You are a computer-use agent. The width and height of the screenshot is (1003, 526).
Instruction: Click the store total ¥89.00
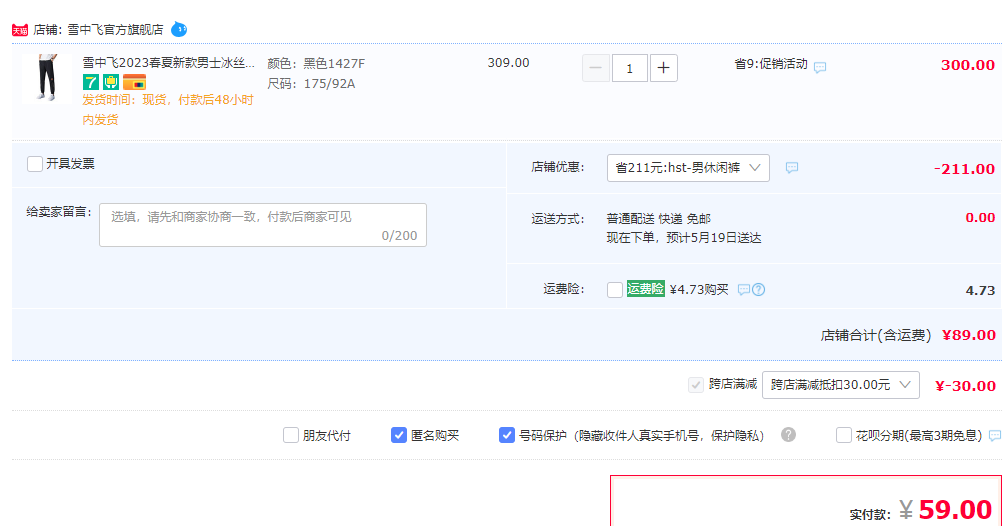click(968, 335)
